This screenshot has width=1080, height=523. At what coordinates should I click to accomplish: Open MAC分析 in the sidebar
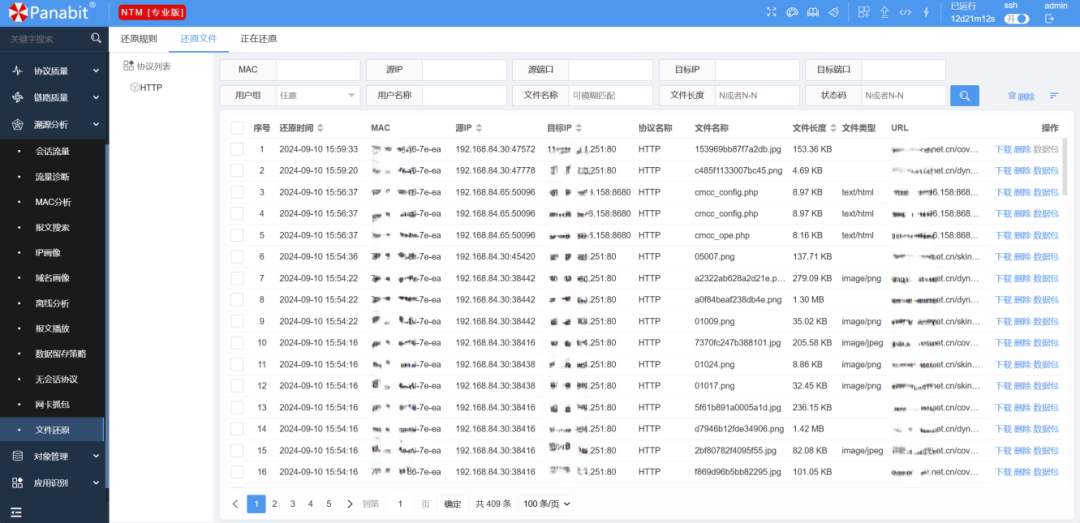(53, 203)
